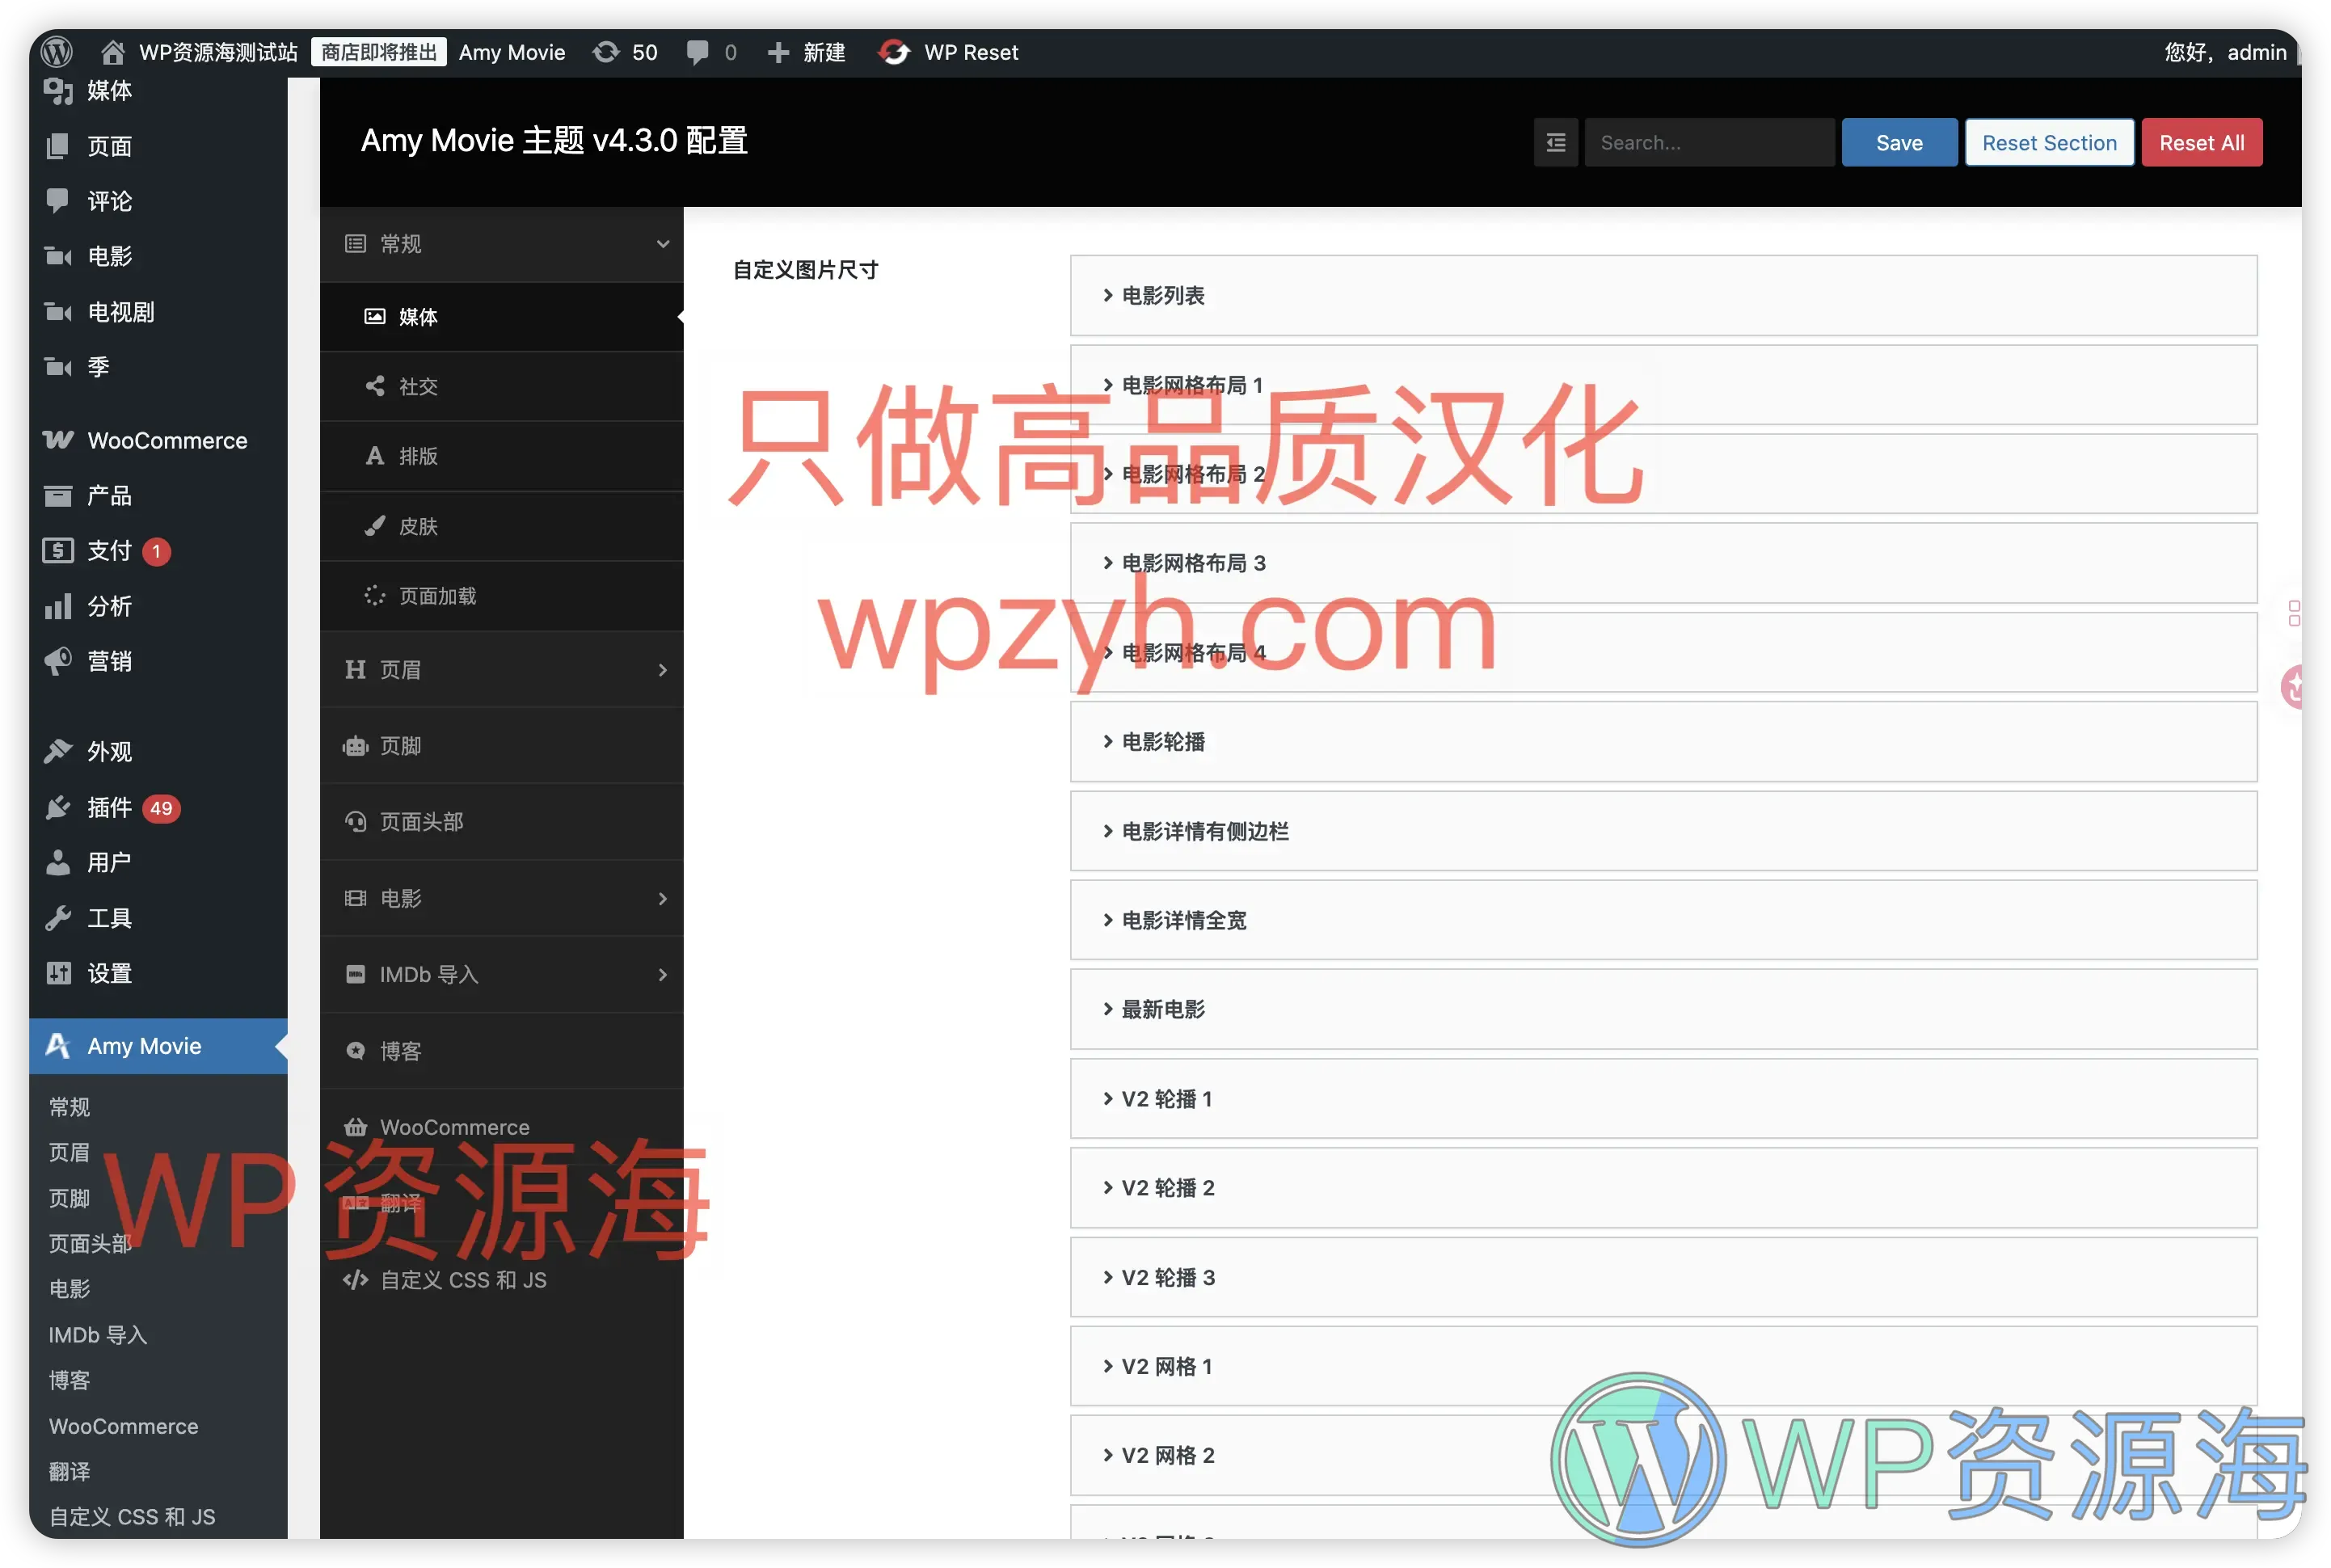Collapse the 常规 section chevron

coord(663,243)
